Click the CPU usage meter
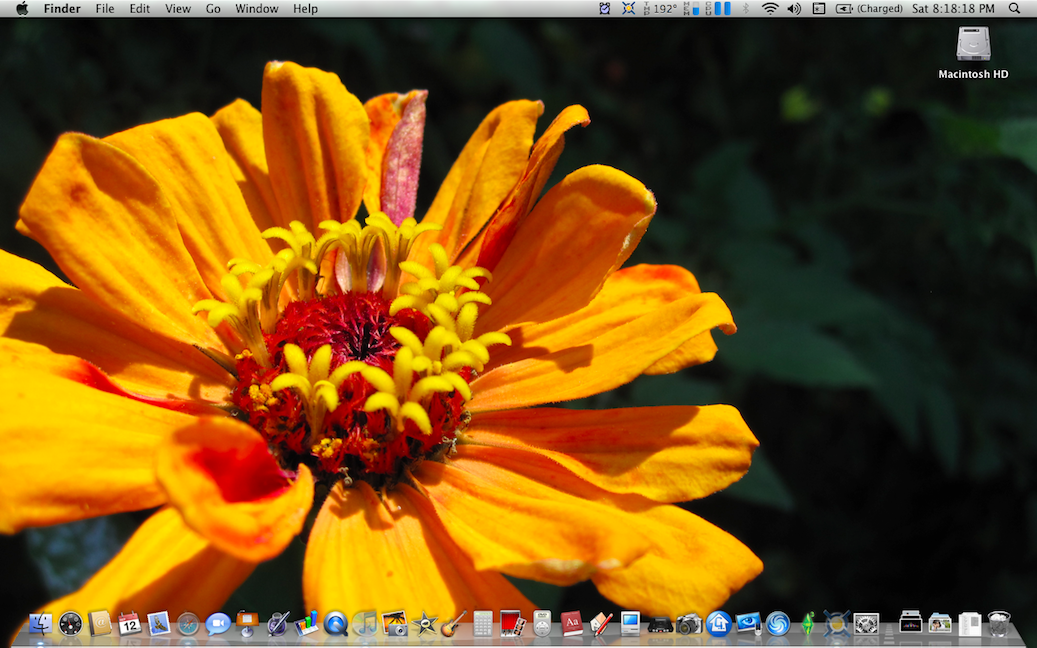 [718, 9]
